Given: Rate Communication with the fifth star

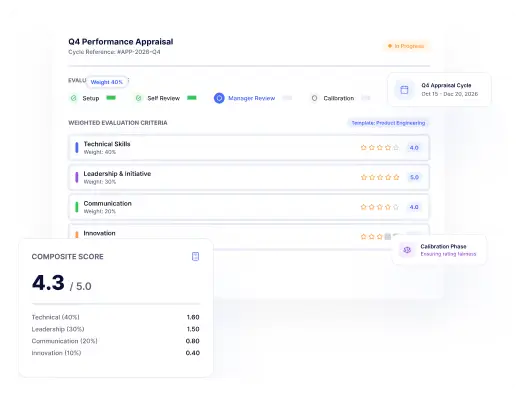Looking at the screenshot, I should pos(396,207).
